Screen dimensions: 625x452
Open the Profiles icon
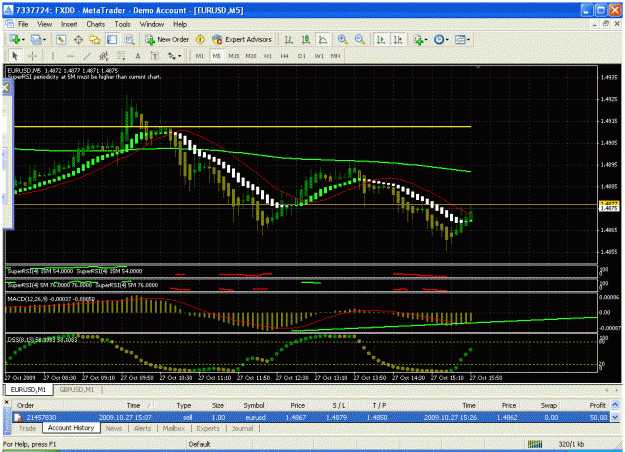[37, 39]
